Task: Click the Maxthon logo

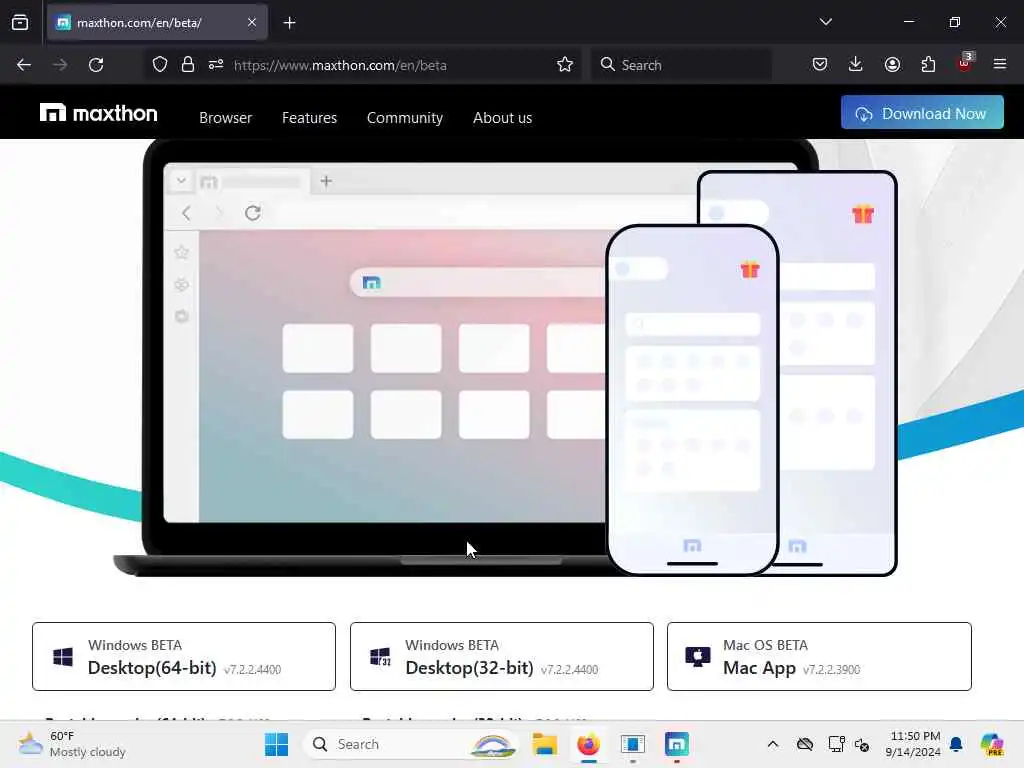Action: pyautogui.click(x=98, y=114)
